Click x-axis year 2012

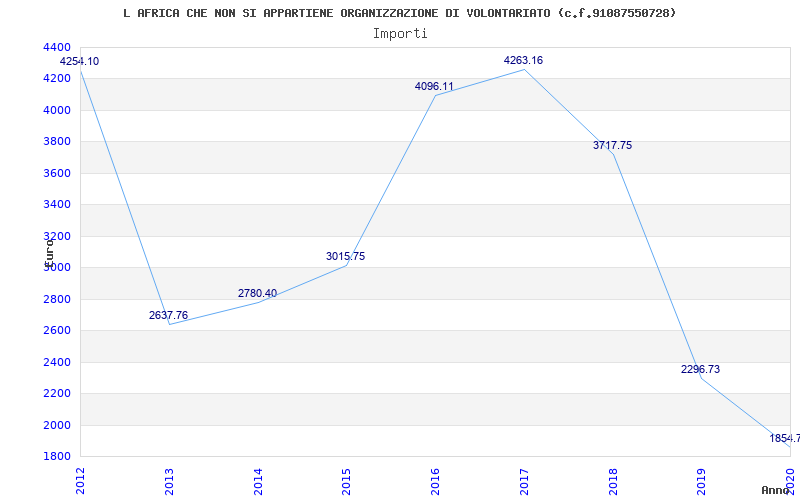(80, 481)
